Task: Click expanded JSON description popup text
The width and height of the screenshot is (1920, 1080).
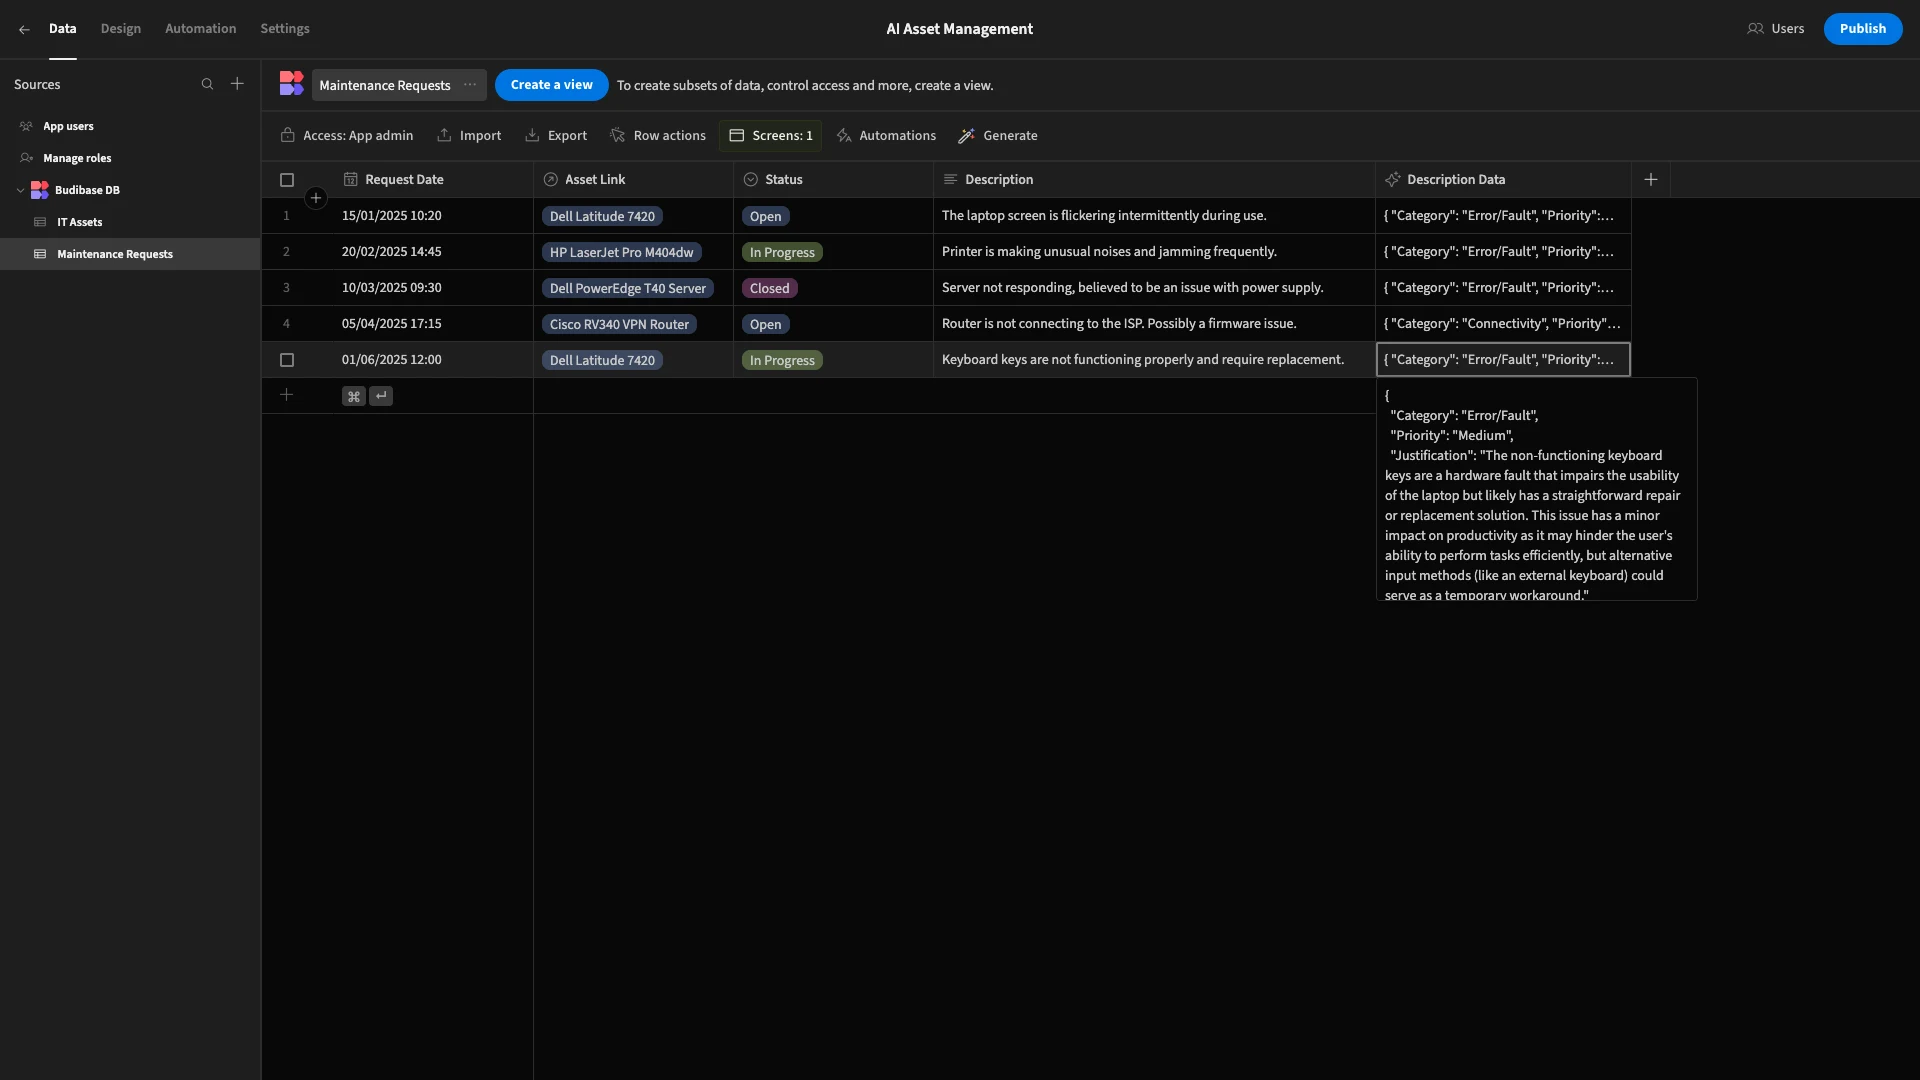Action: coord(1536,490)
